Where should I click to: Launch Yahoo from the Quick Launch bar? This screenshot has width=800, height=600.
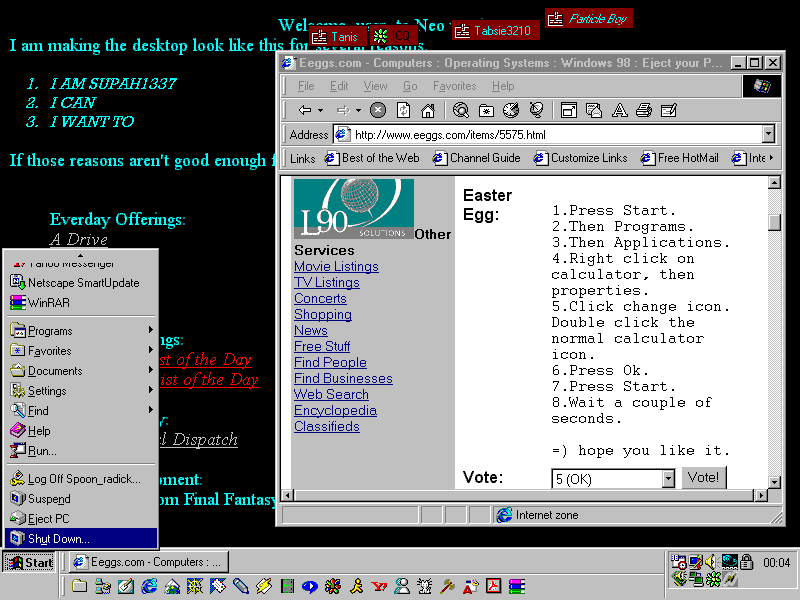tap(379, 586)
